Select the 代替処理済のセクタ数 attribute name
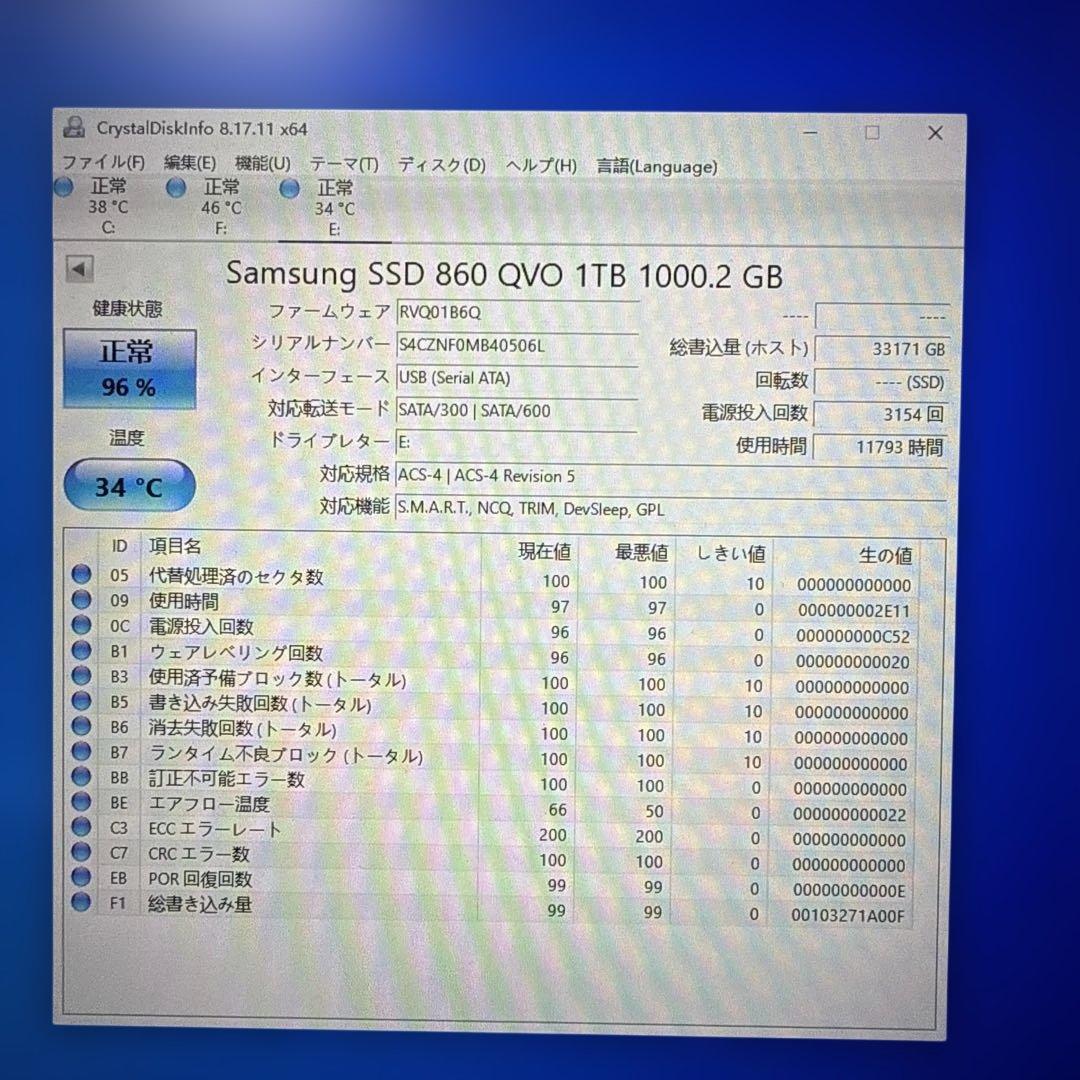 [x=236, y=577]
